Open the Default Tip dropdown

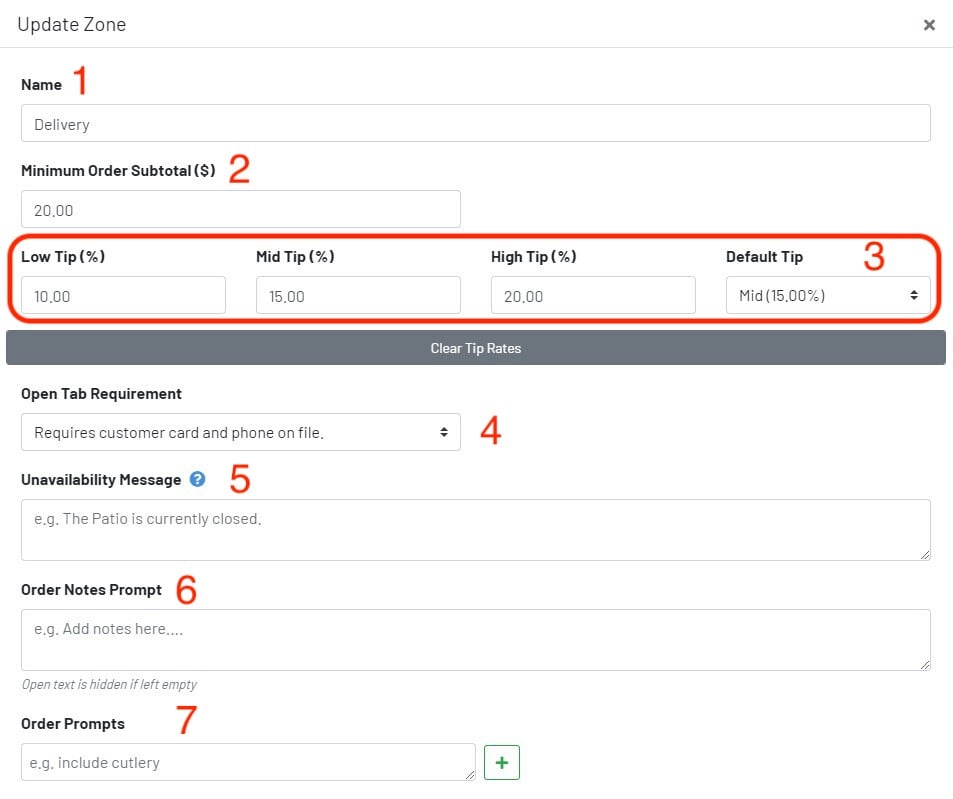coord(827,296)
